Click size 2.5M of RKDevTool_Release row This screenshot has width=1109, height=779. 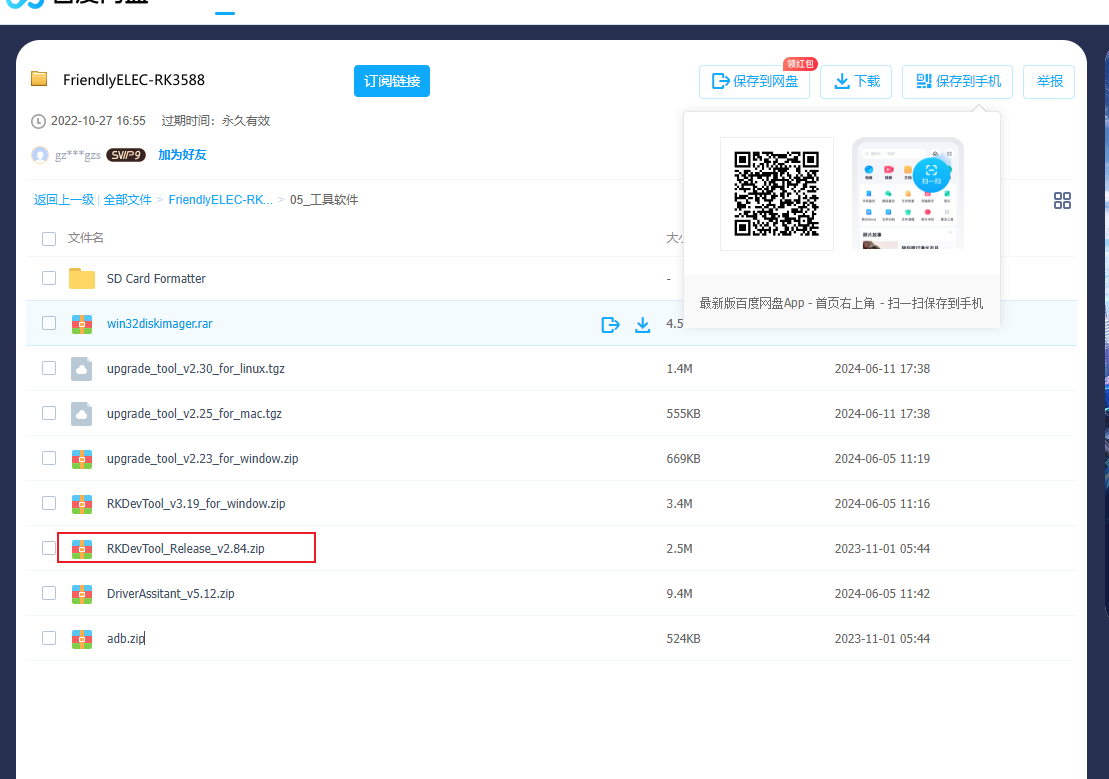pos(679,548)
